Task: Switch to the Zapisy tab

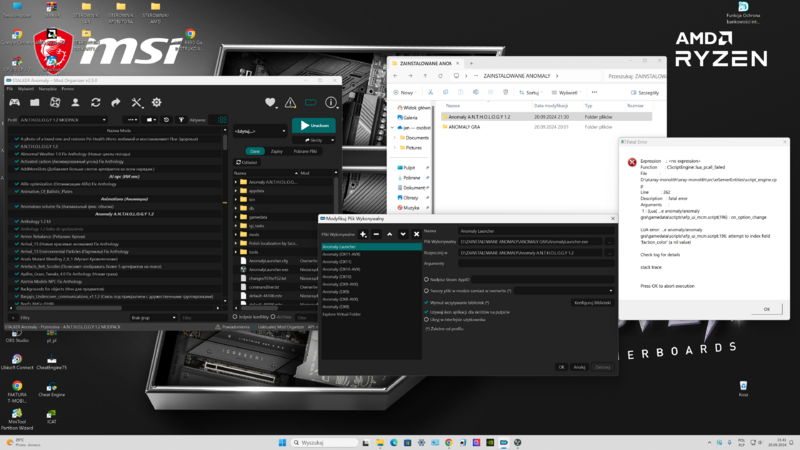Action: pyautogui.click(x=276, y=151)
